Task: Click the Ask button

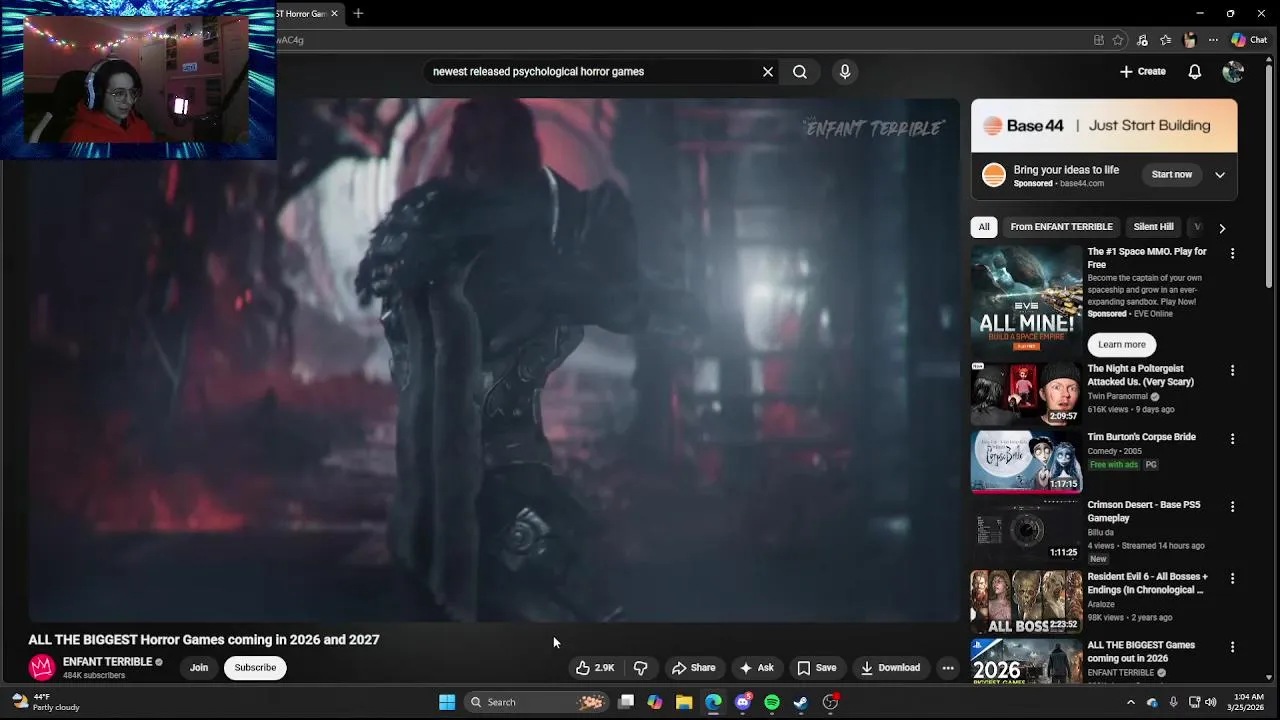Action: (756, 668)
